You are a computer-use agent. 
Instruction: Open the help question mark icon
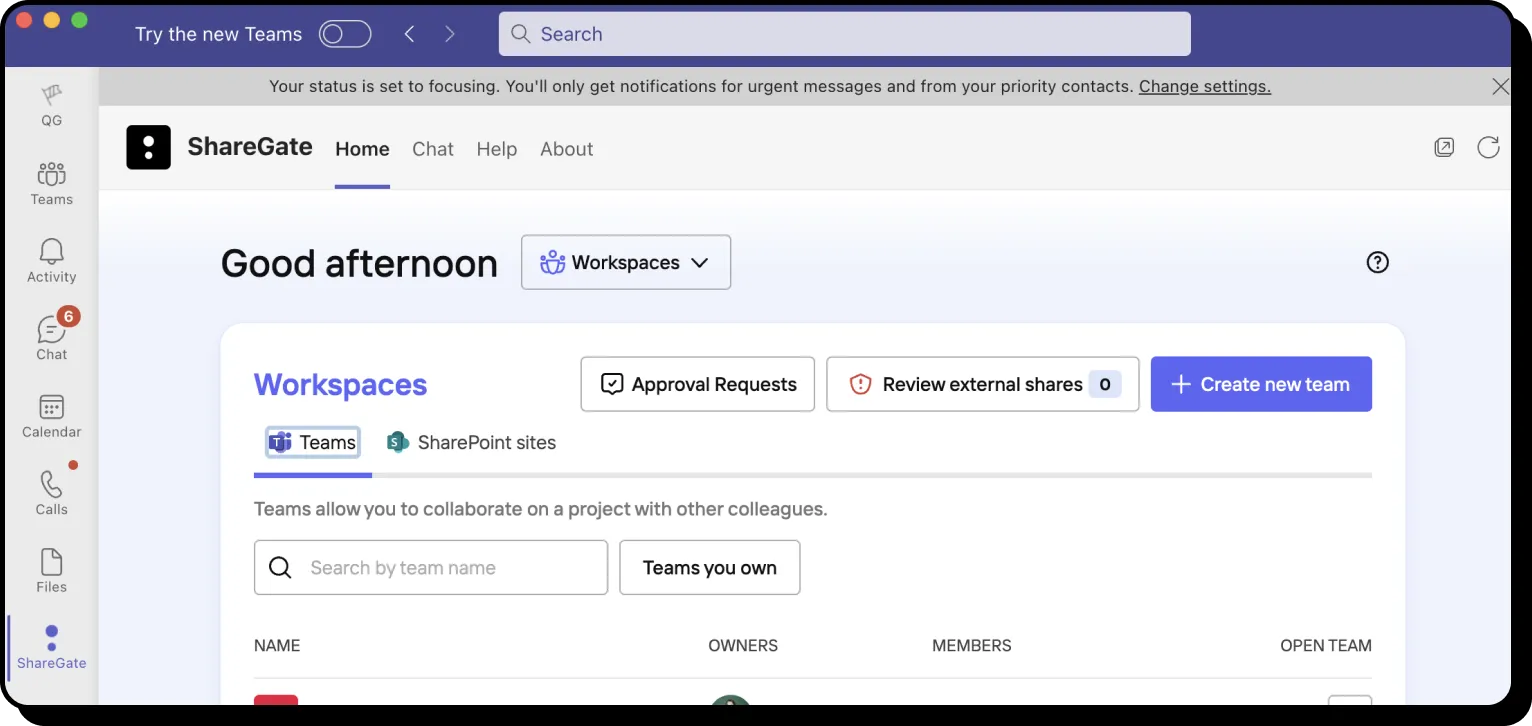coord(1378,262)
